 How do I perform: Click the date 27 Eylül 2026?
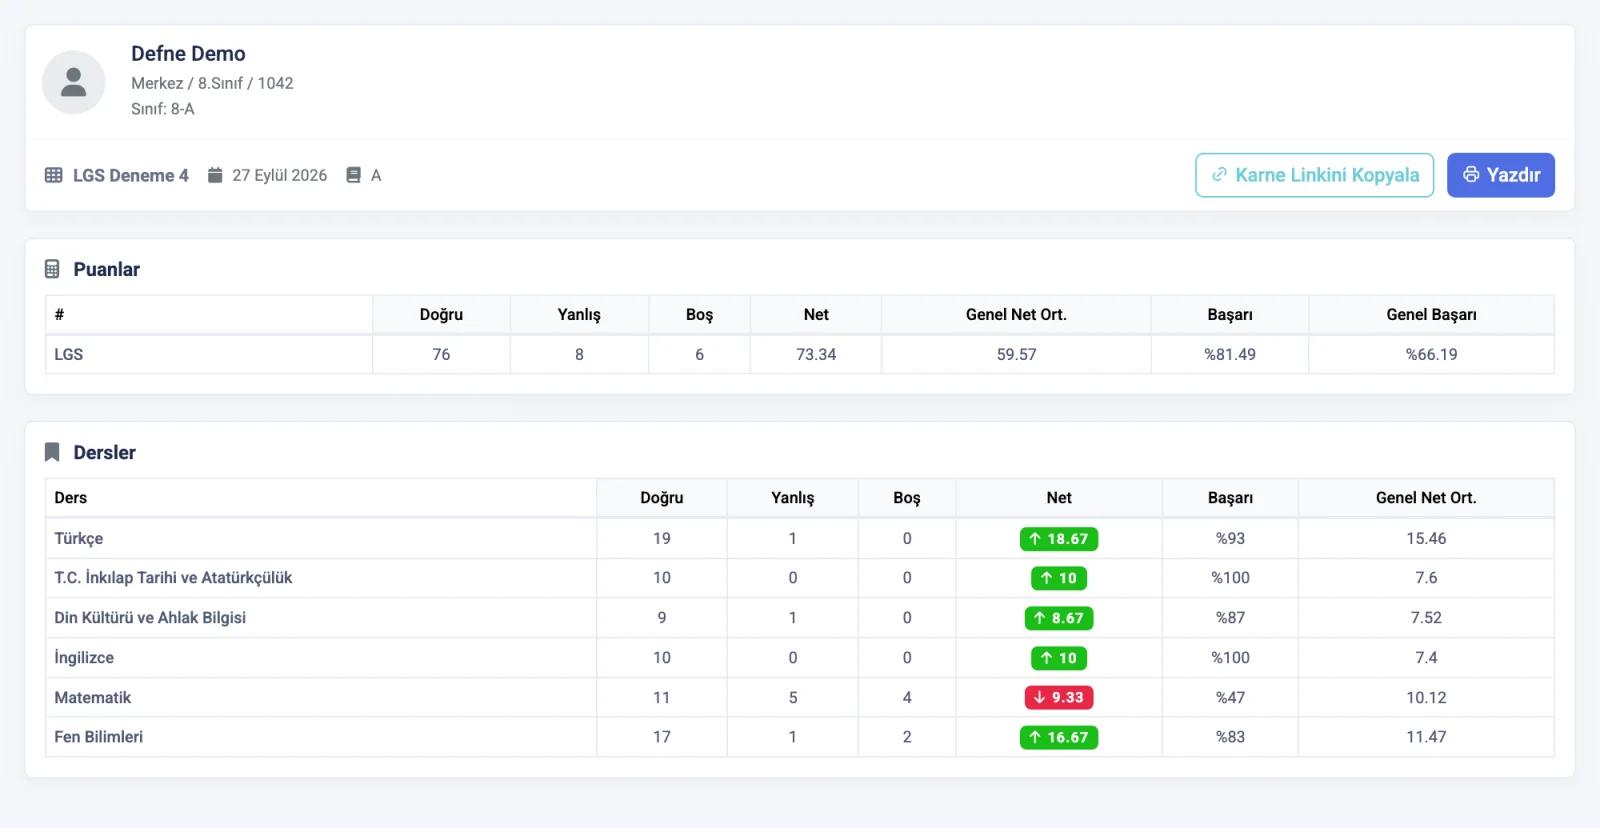point(280,175)
